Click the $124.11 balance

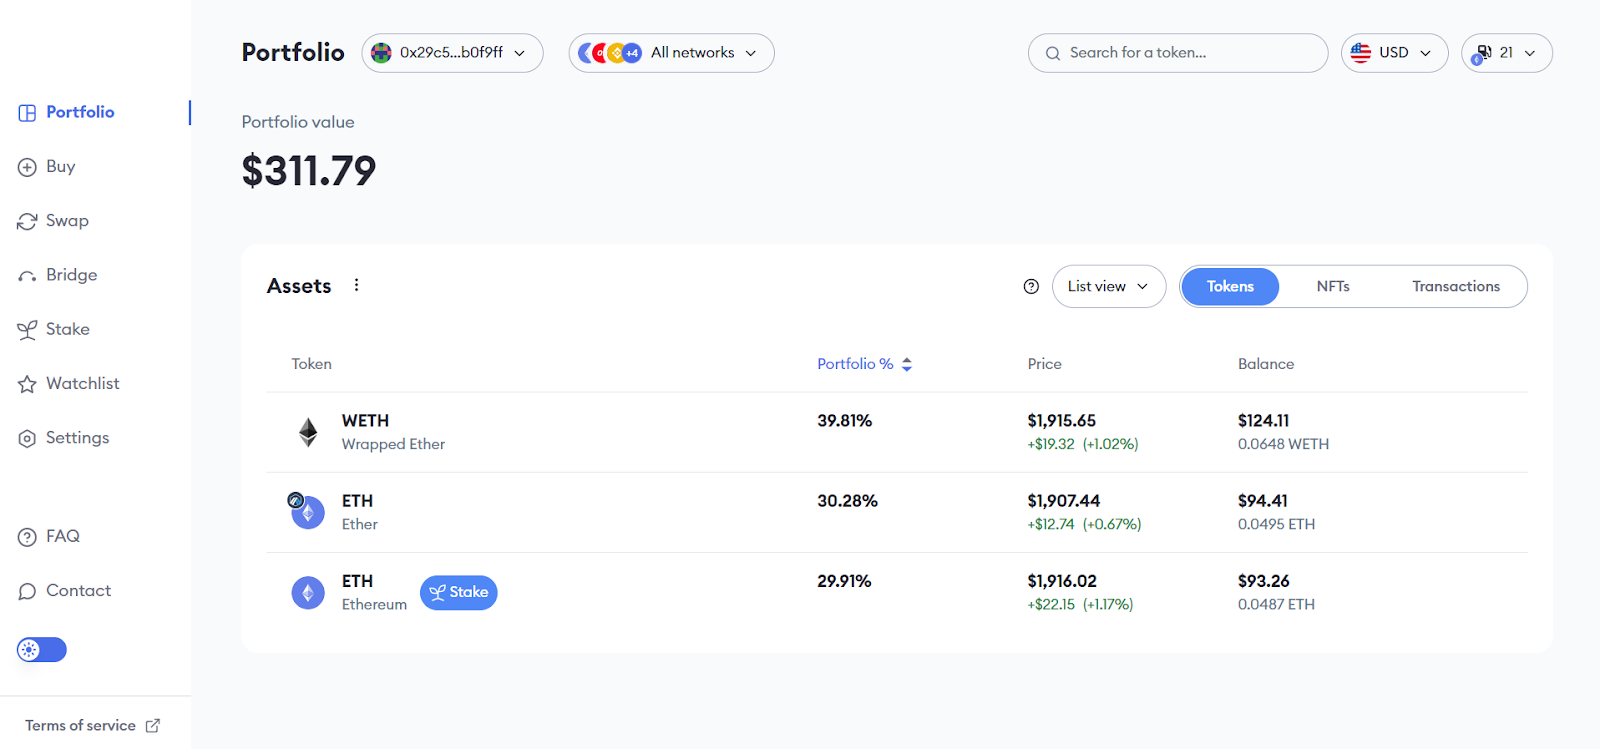point(1263,421)
